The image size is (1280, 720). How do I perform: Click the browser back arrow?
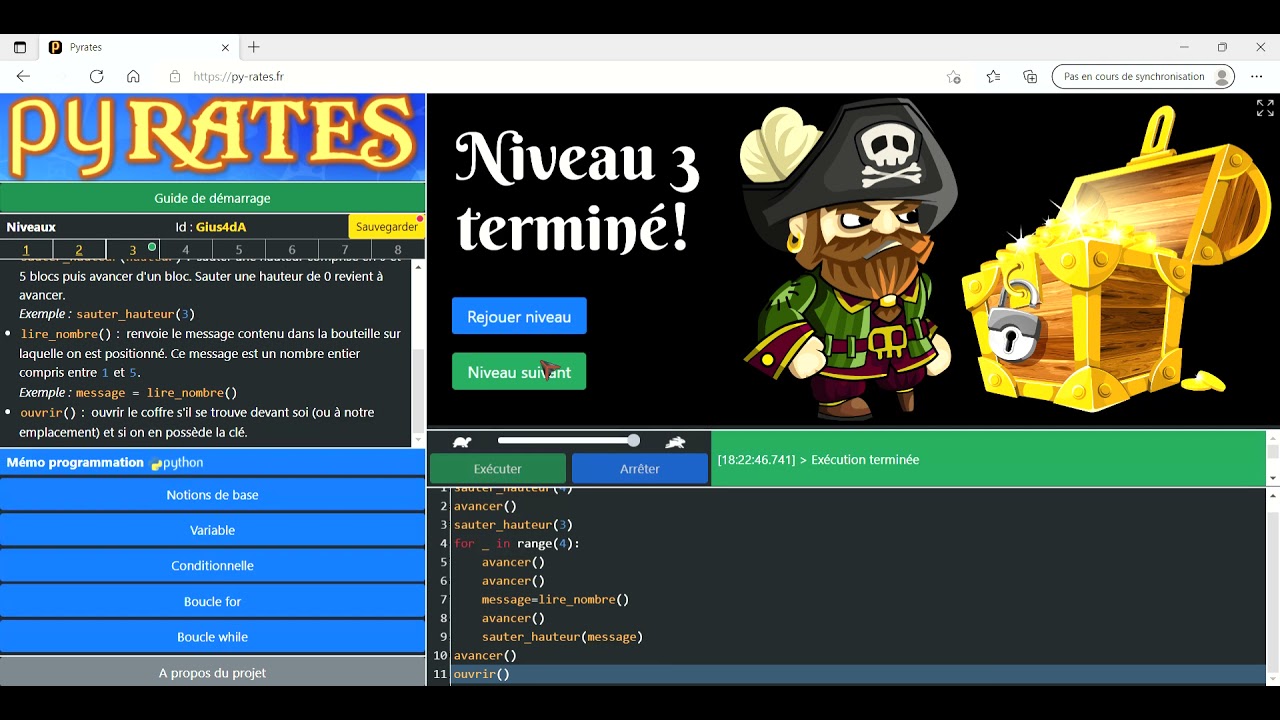point(23,76)
